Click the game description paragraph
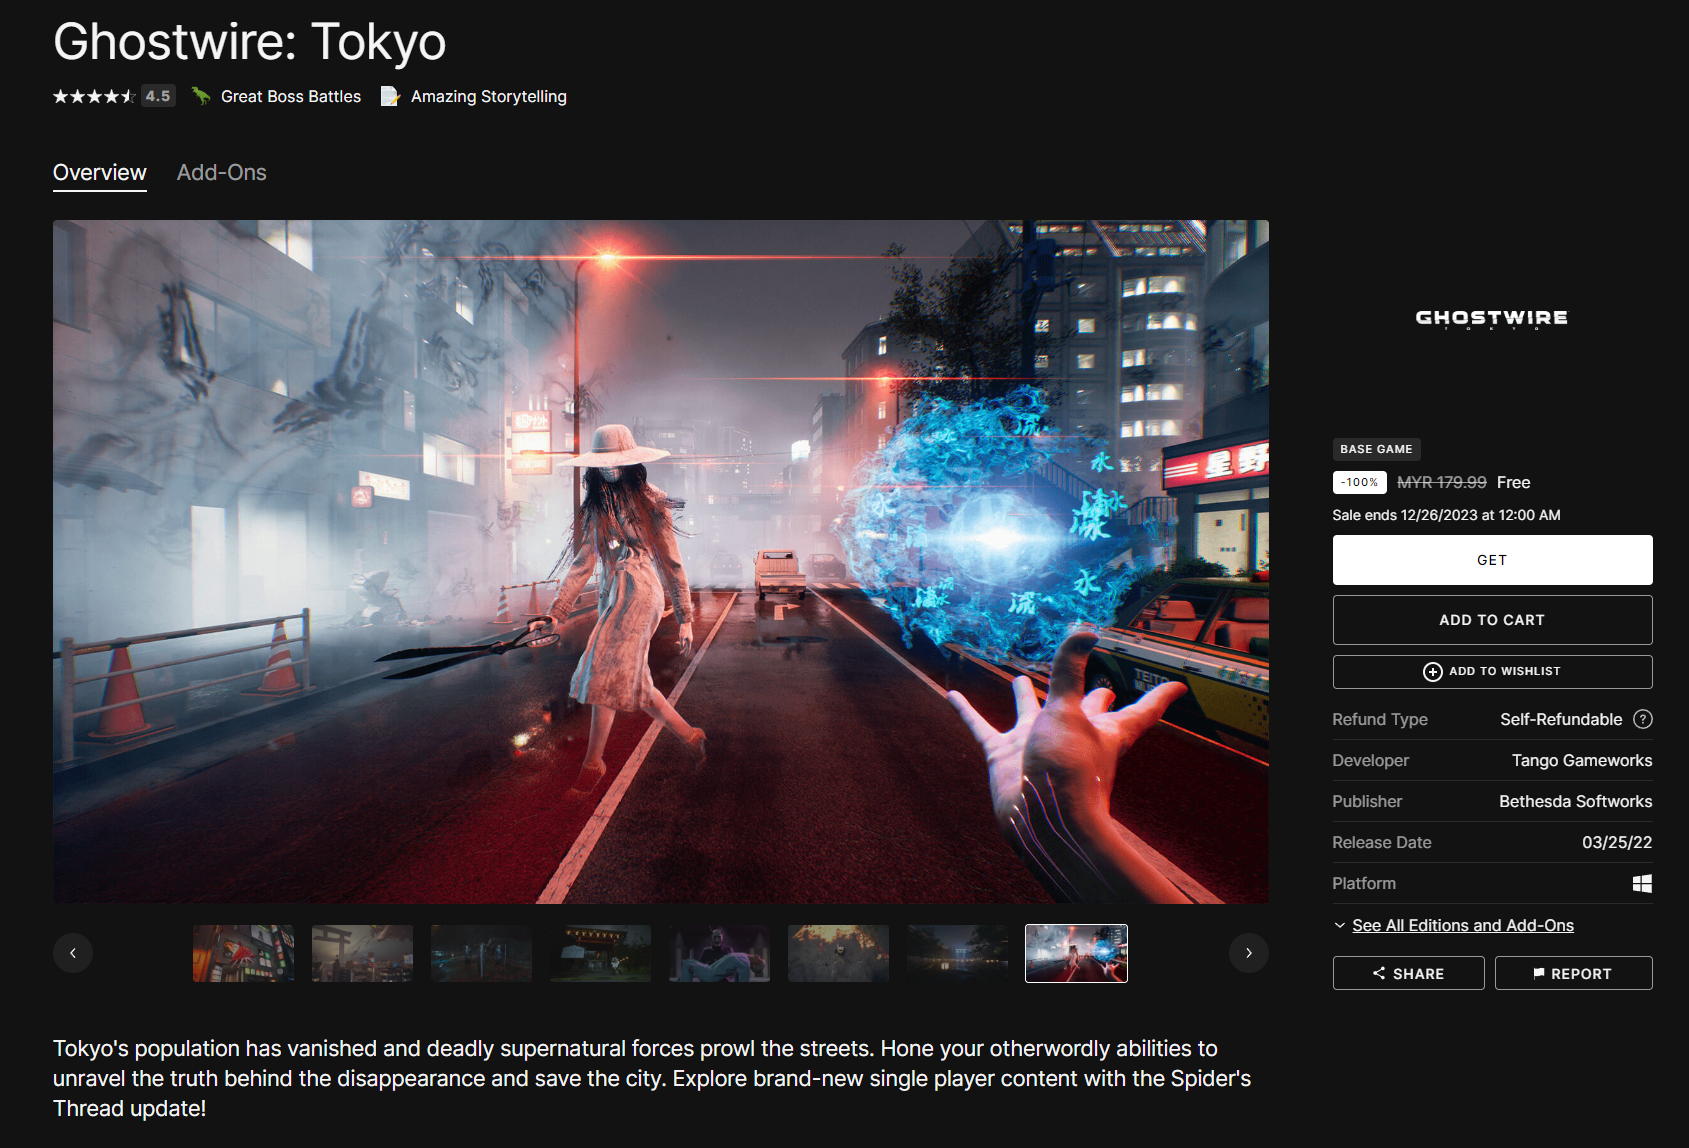 click(652, 1078)
